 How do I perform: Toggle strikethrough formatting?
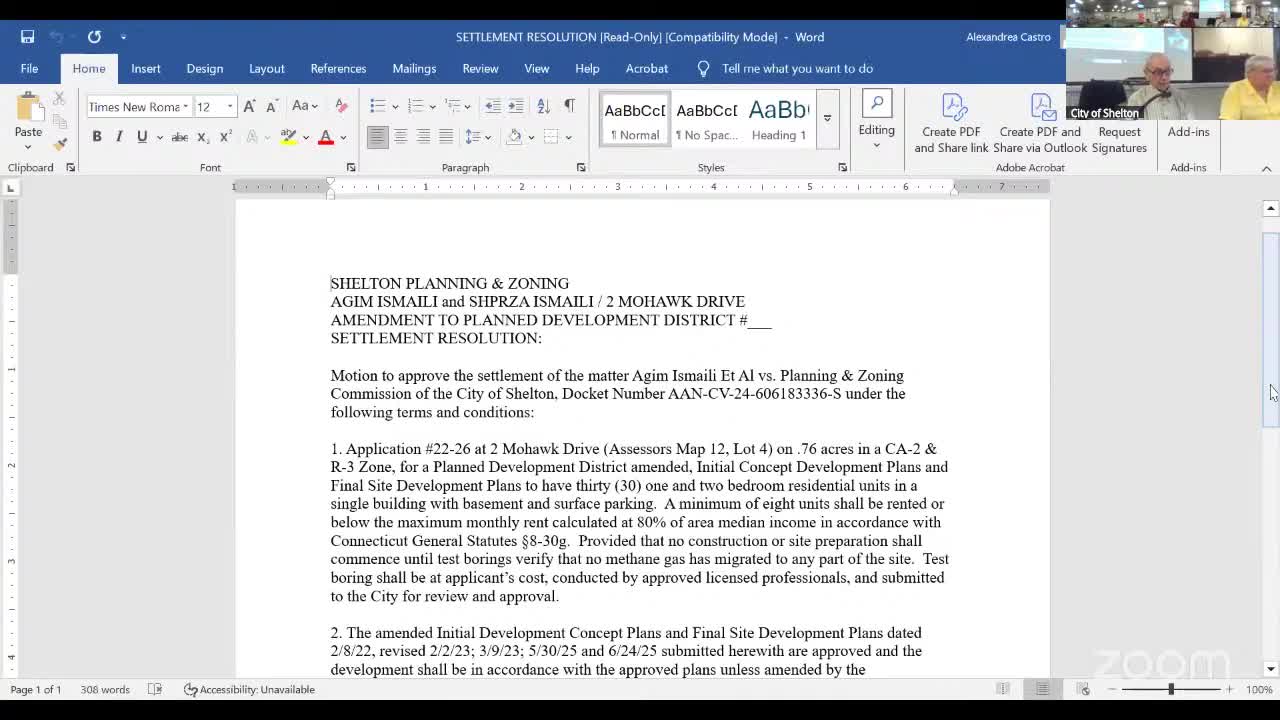[180, 137]
